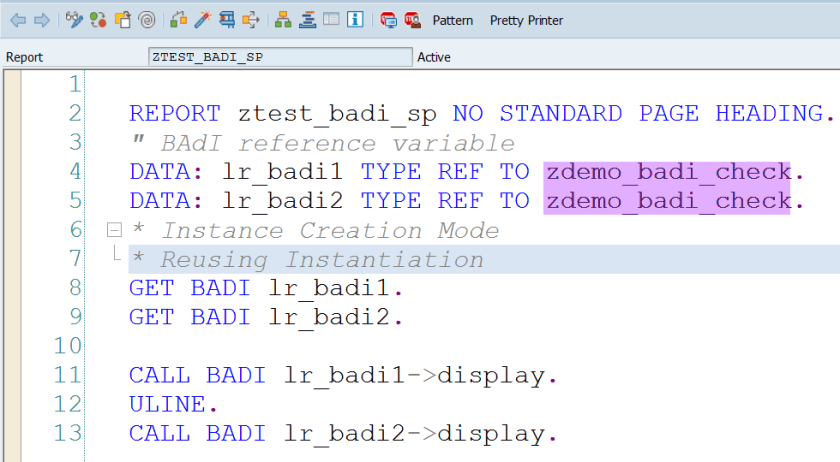Screen dimensions: 840x462
Task: Click the 'Instance Creation Mode' comment
Action: [330, 230]
